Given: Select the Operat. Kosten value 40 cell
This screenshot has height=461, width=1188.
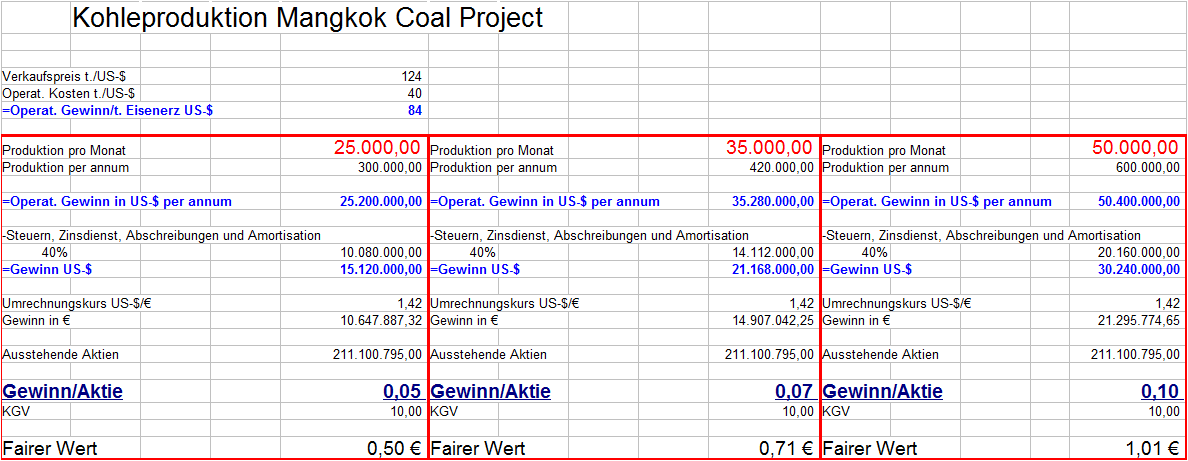Looking at the screenshot, I should click(414, 93).
